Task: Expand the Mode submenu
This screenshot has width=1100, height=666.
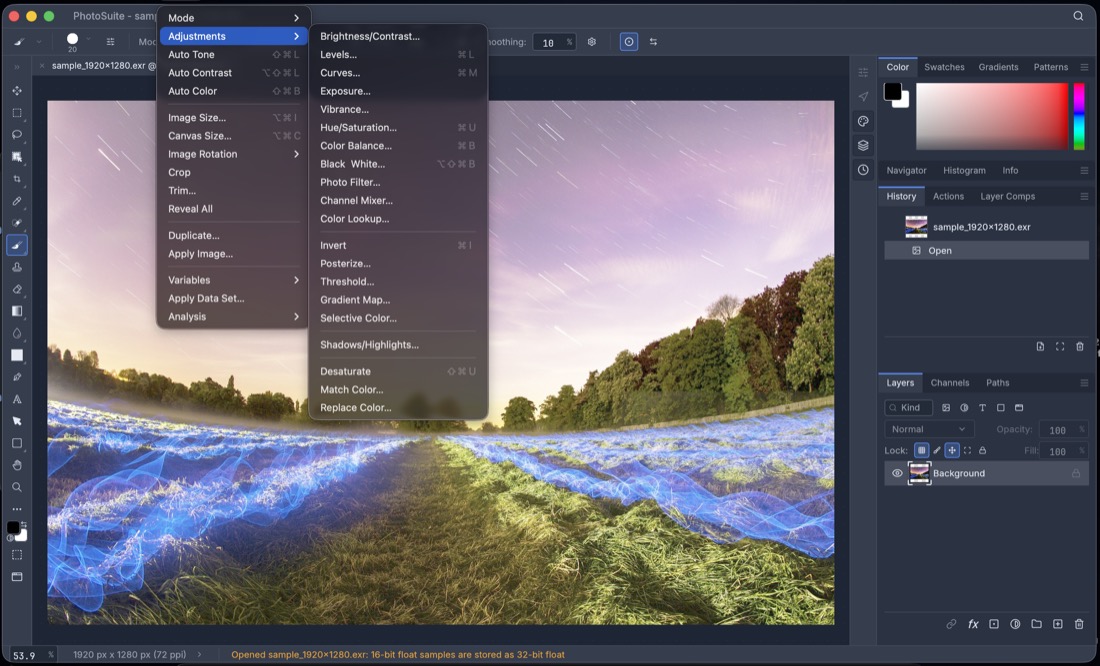Action: click(234, 18)
